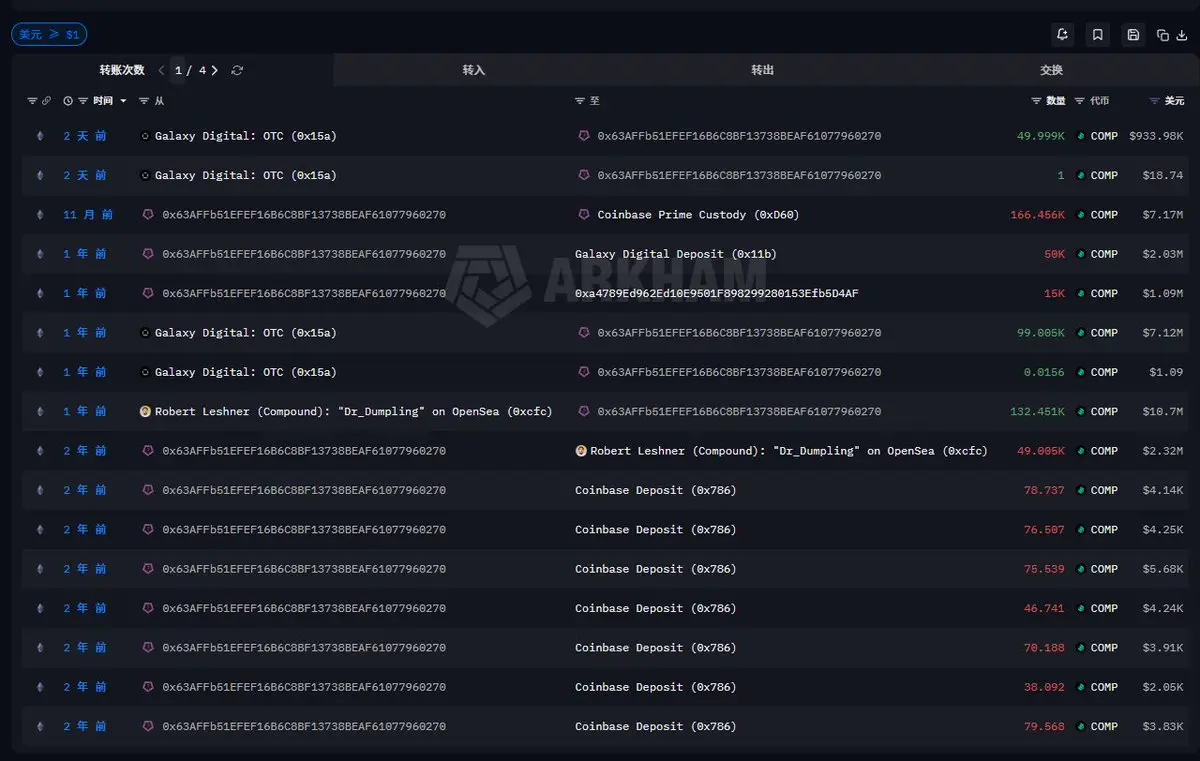Click the COMP token icon on the $7.17M row
Image resolution: width=1200 pixels, height=761 pixels.
click(1081, 215)
